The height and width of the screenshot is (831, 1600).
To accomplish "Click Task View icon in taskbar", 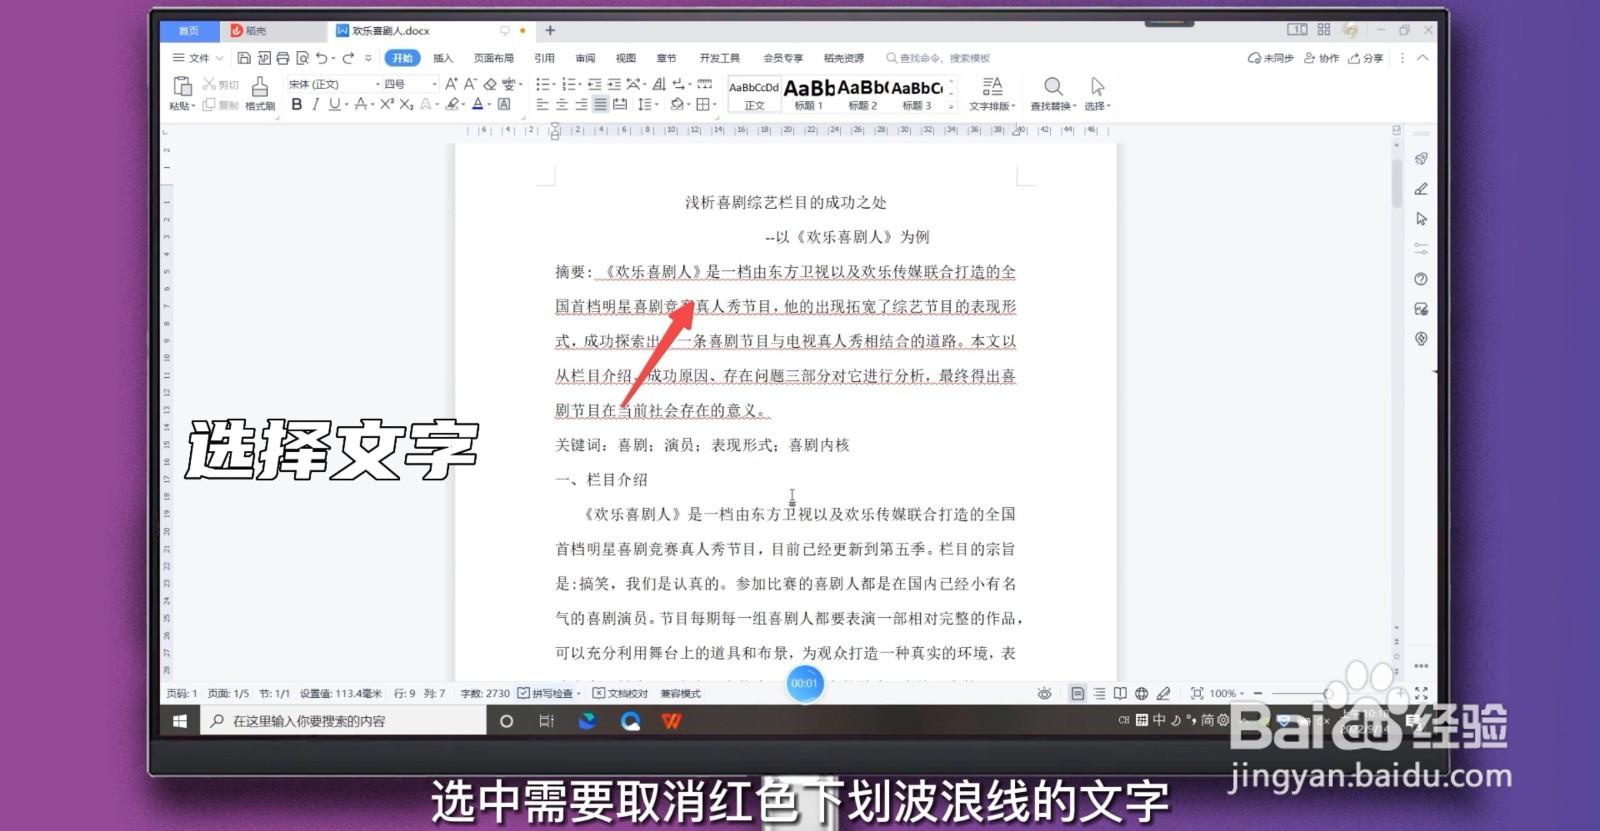I will click(546, 721).
